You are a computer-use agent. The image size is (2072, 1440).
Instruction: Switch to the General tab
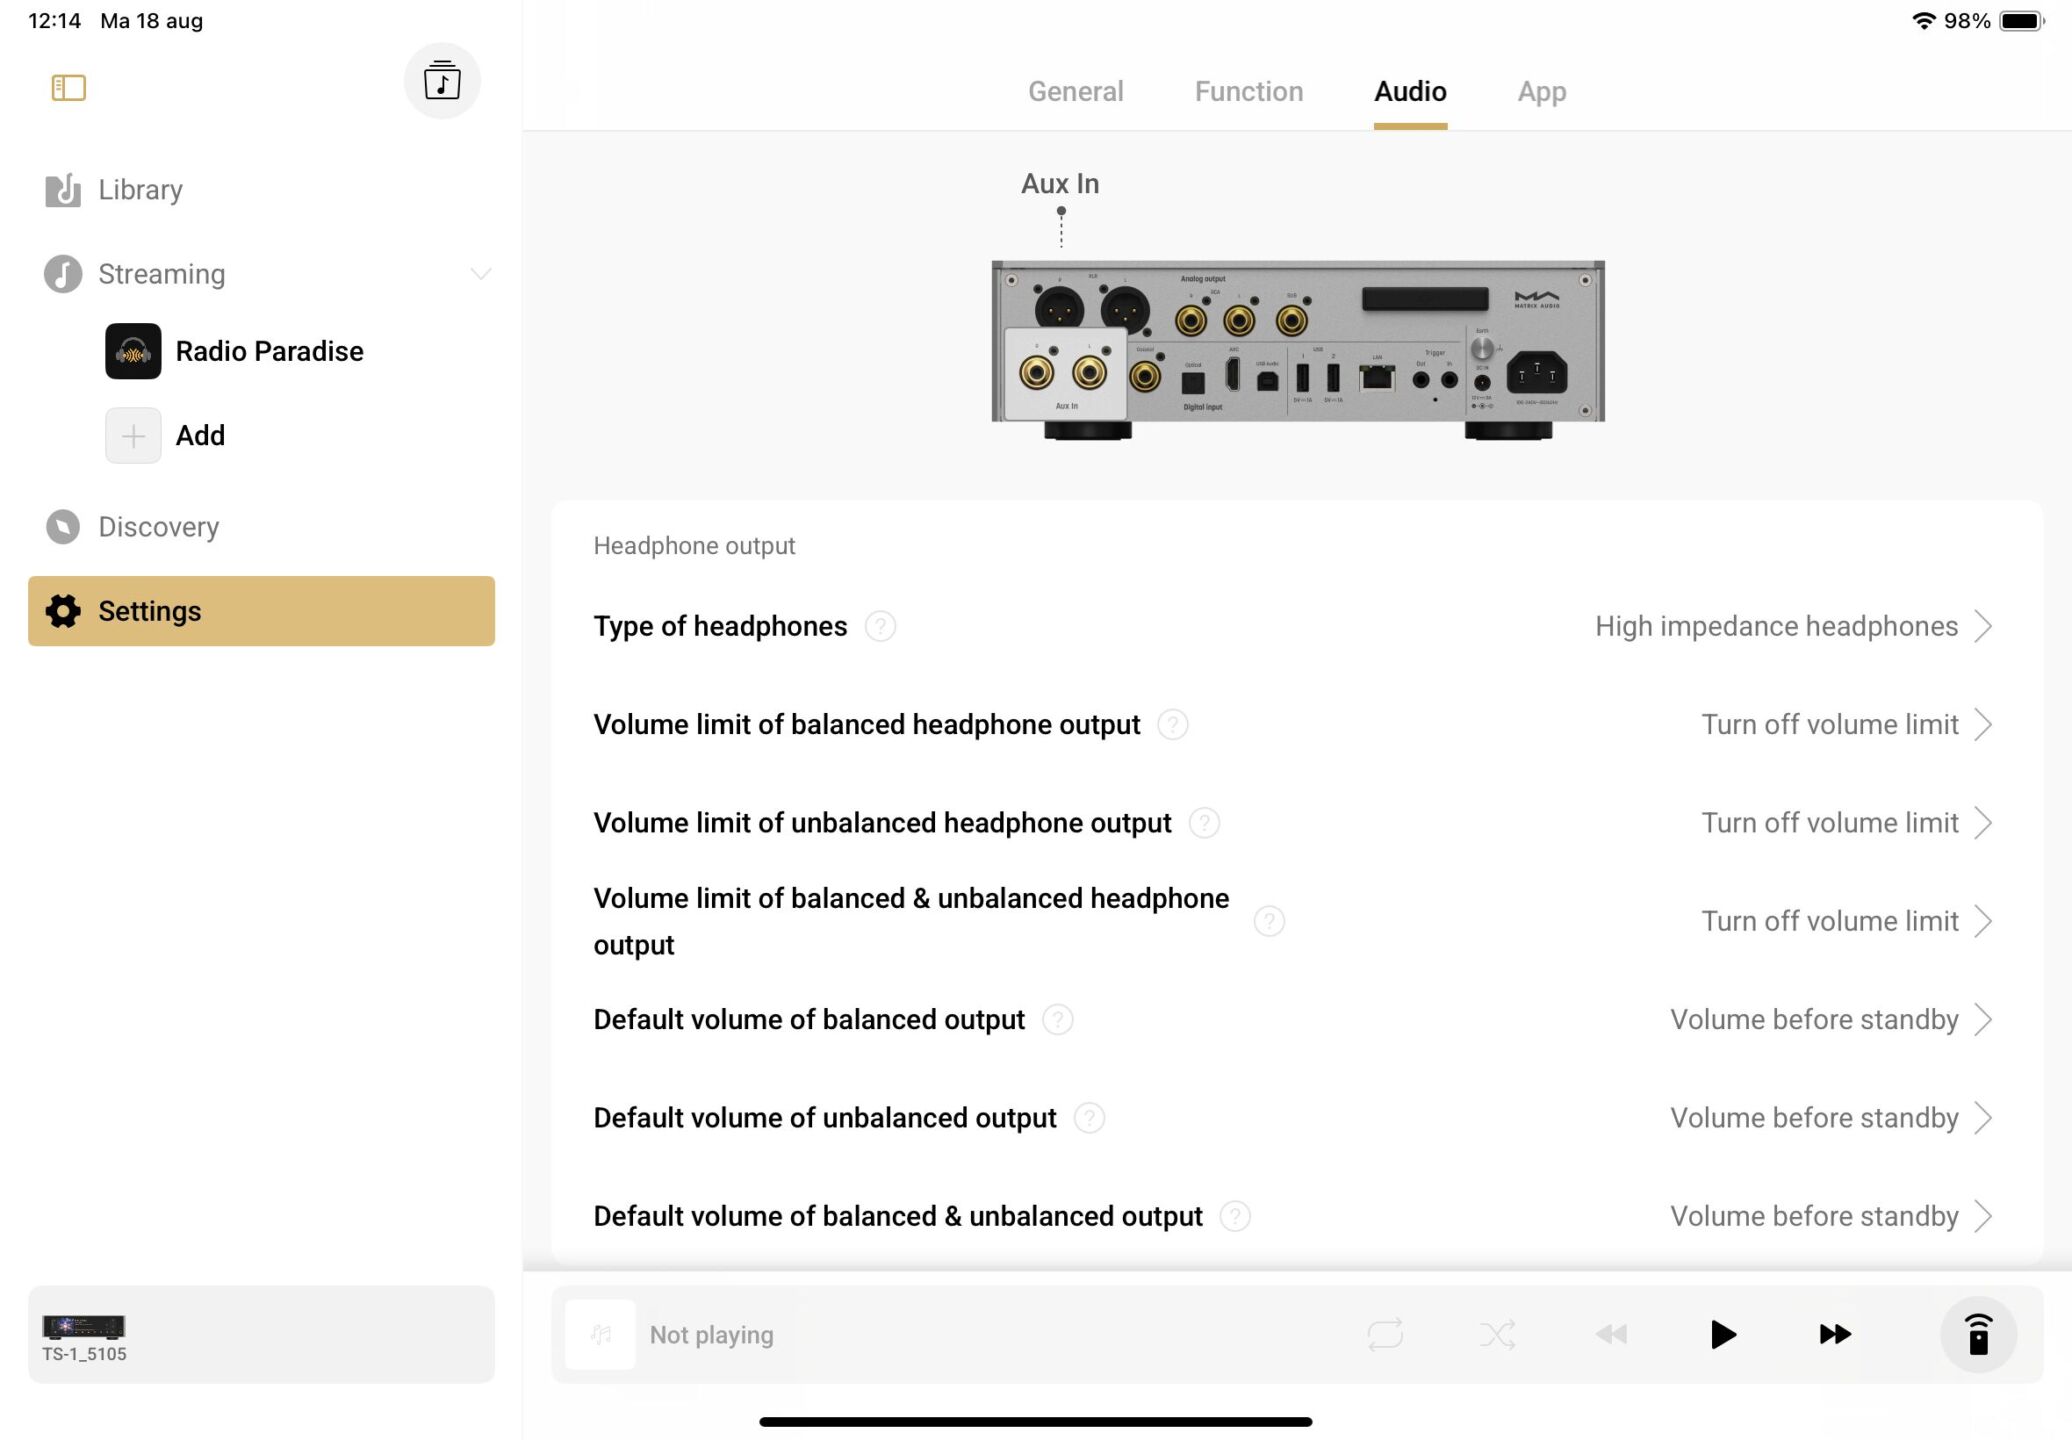pos(1076,92)
